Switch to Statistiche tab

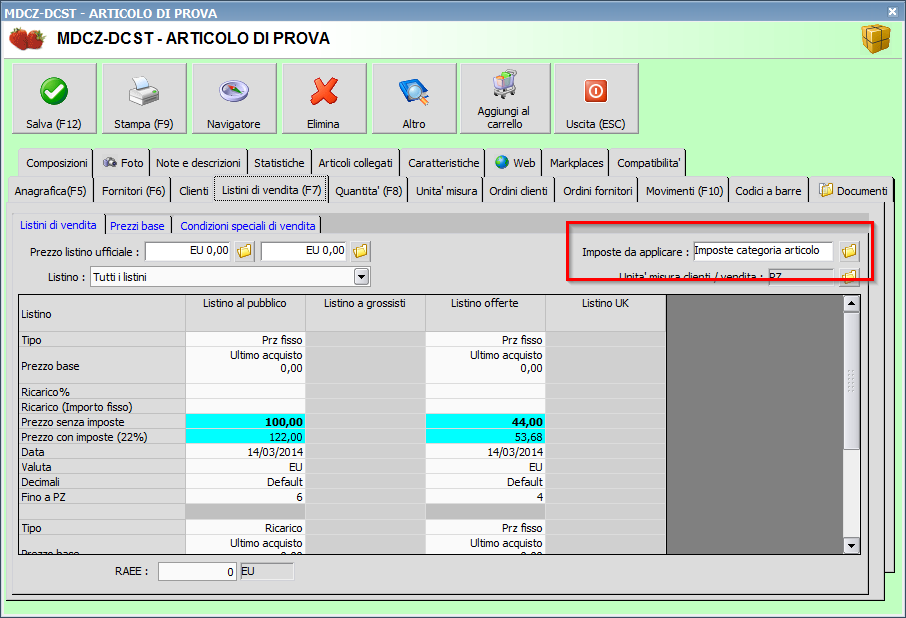pos(279,163)
